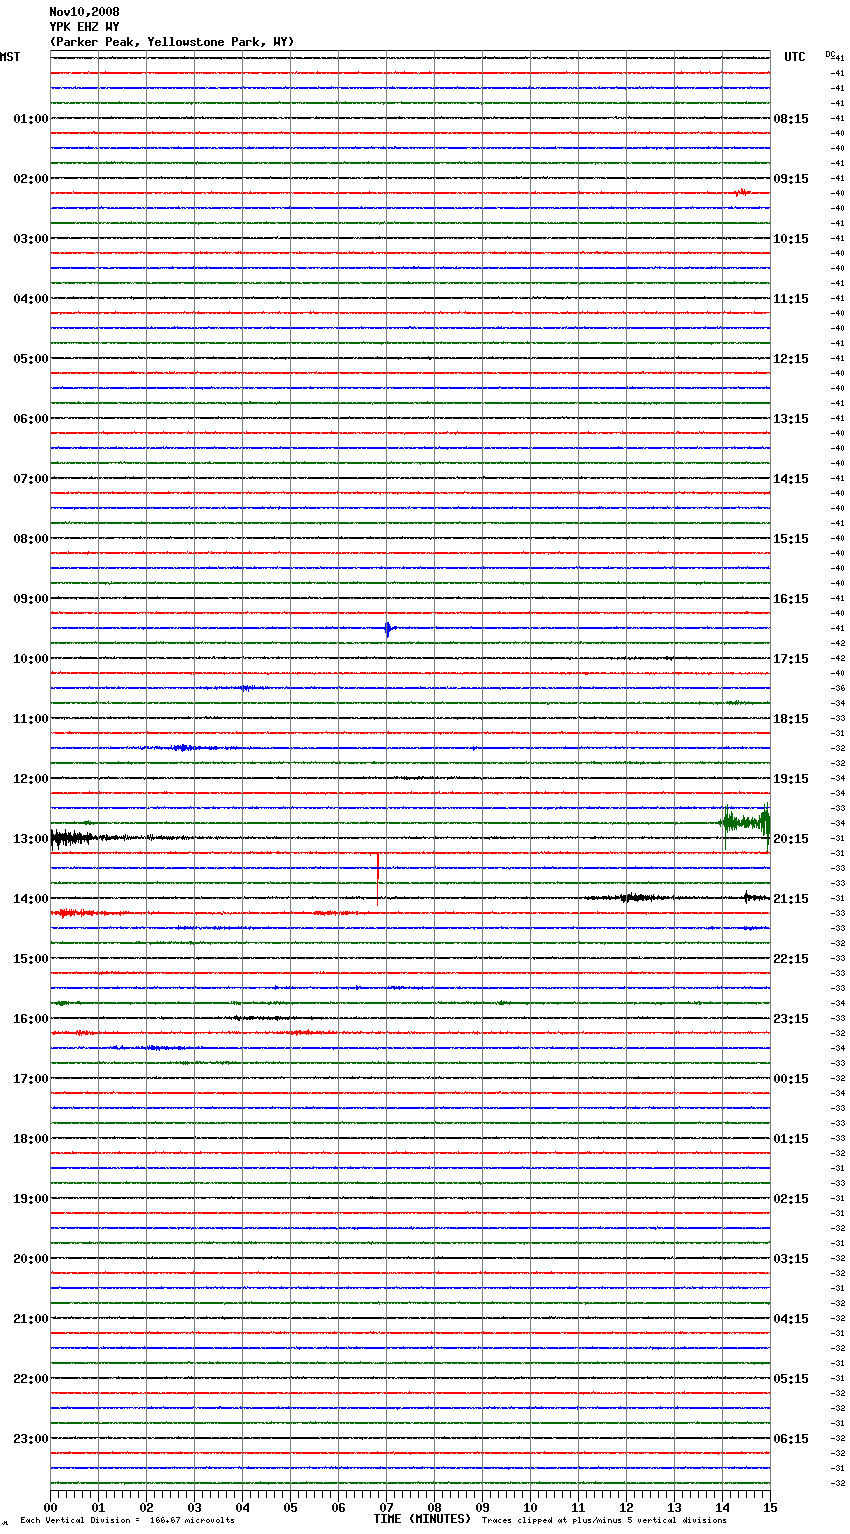Click minute 09 on the time axis
The image size is (850, 1534).
[x=483, y=1507]
